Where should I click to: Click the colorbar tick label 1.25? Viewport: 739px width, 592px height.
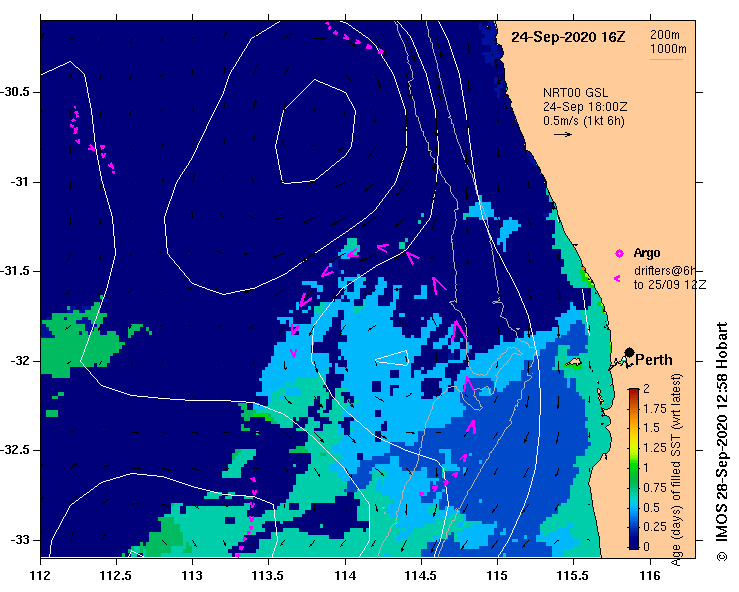pos(655,448)
